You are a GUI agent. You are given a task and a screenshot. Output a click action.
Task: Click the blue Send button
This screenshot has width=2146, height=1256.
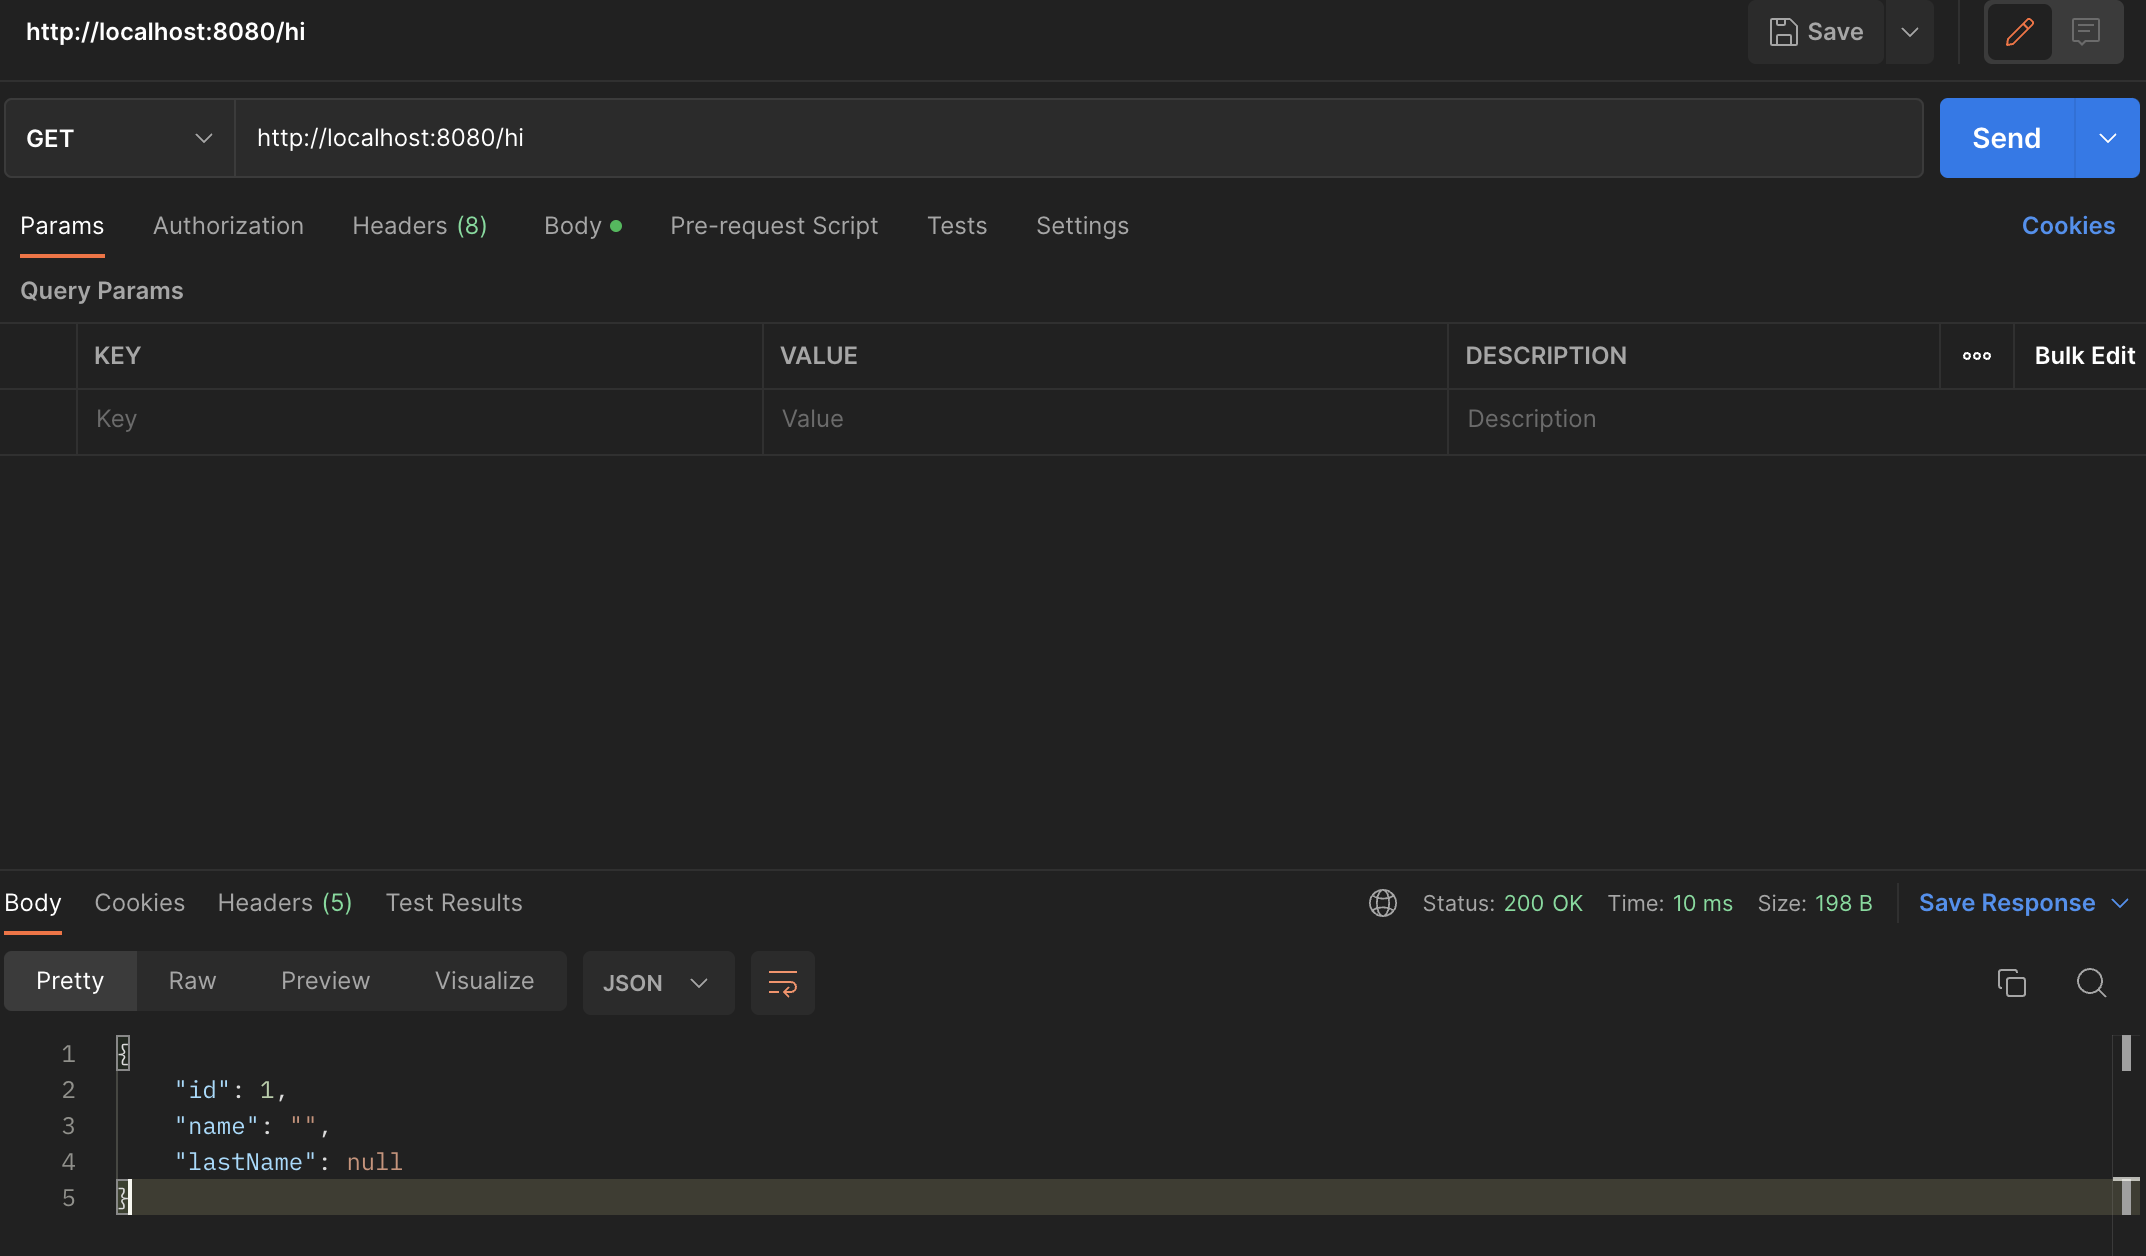tap(2006, 138)
